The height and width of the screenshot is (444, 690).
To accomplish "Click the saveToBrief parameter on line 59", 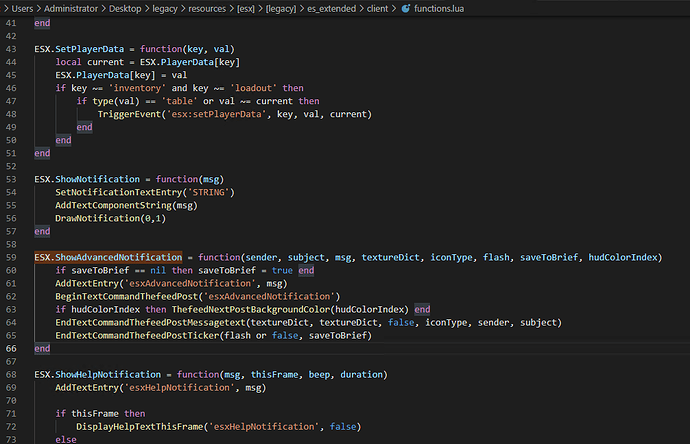I will point(549,257).
